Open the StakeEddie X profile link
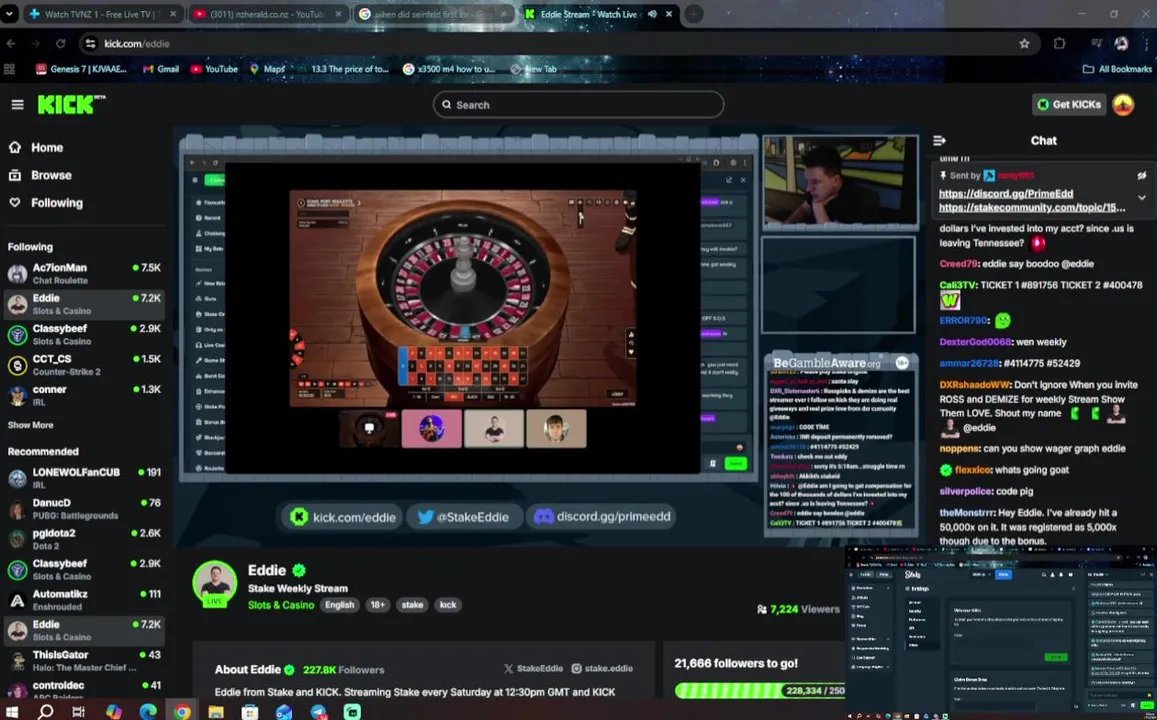Viewport: 1157px width, 720px height. [x=533, y=668]
